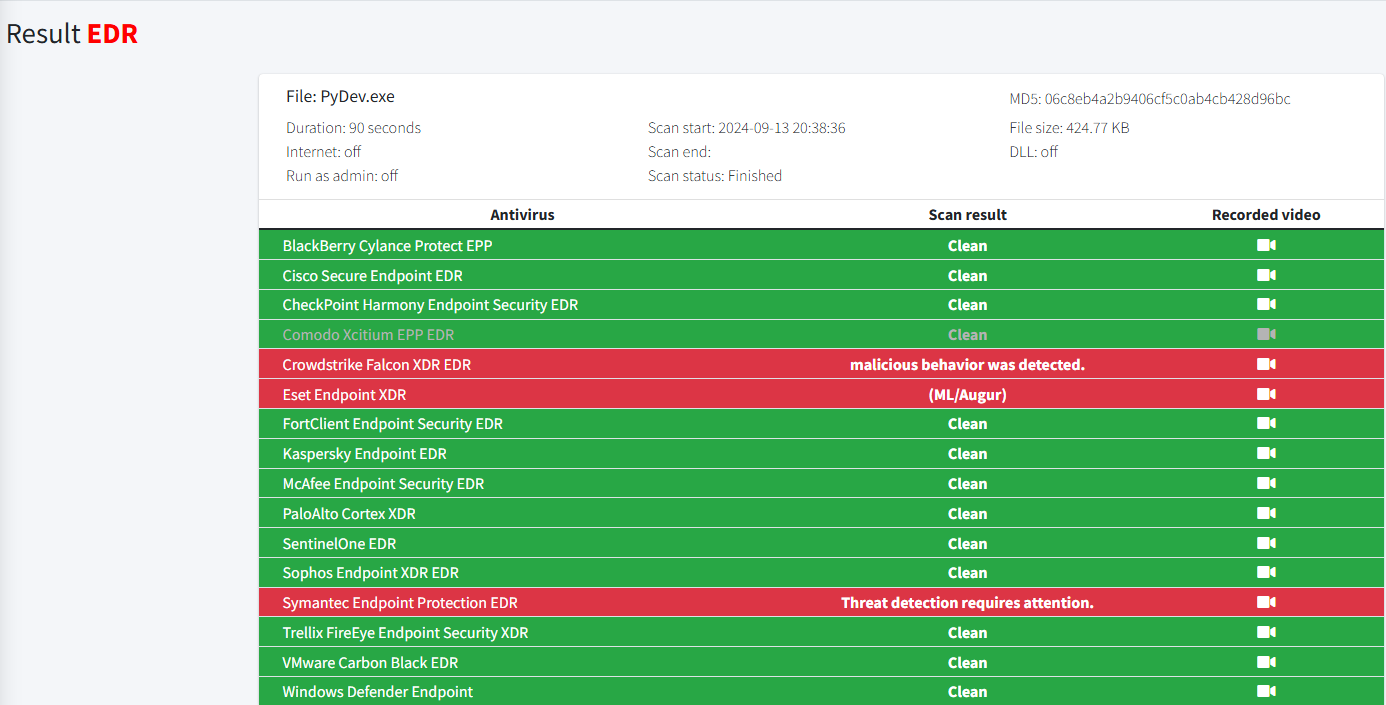
Task: Play the SentinelOne EDR recorded video
Action: click(1266, 543)
